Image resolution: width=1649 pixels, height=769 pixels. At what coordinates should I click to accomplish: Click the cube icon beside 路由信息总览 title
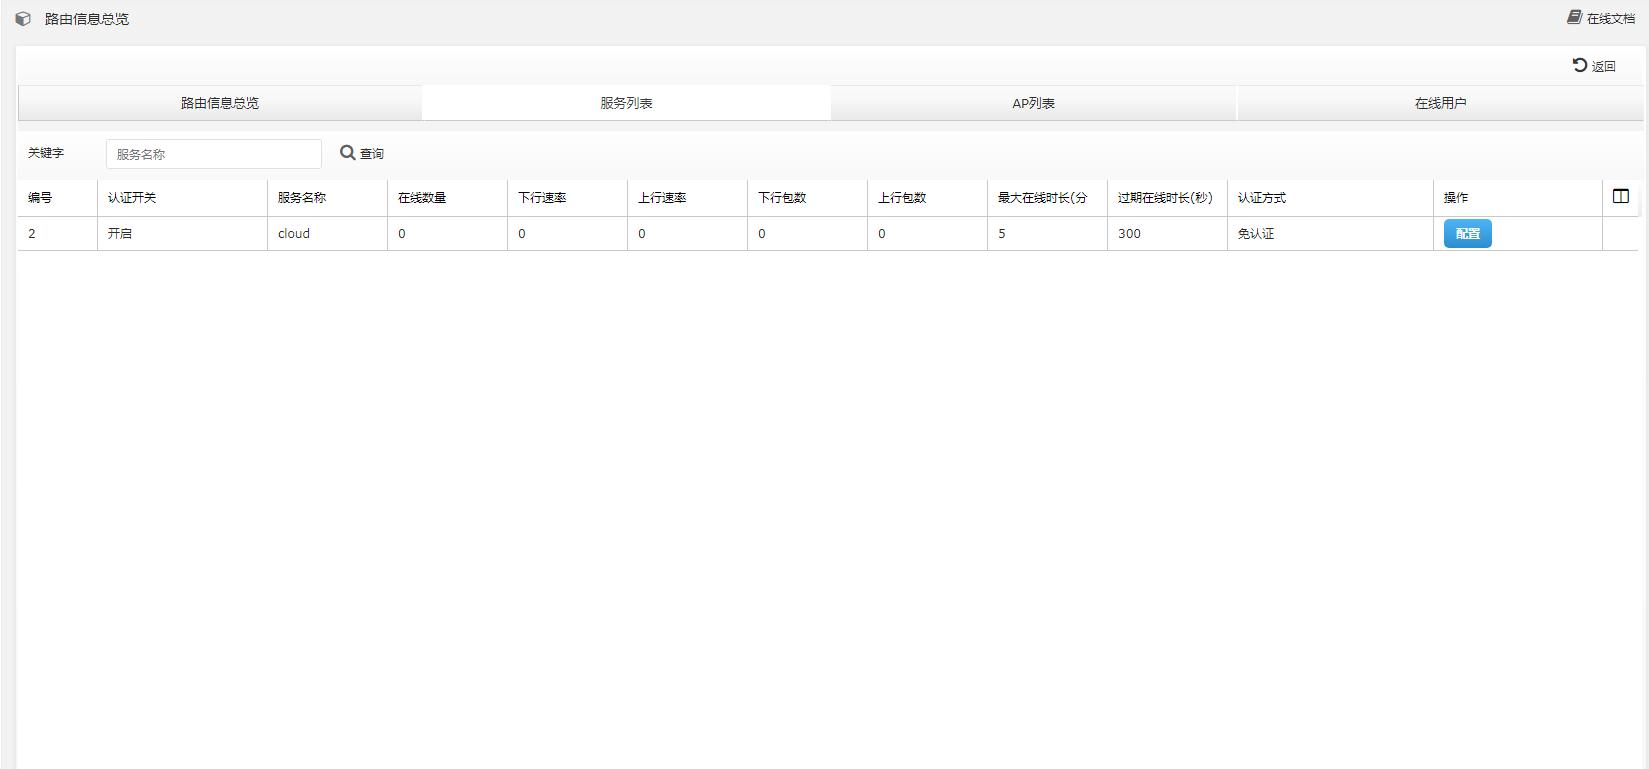tap(23, 19)
